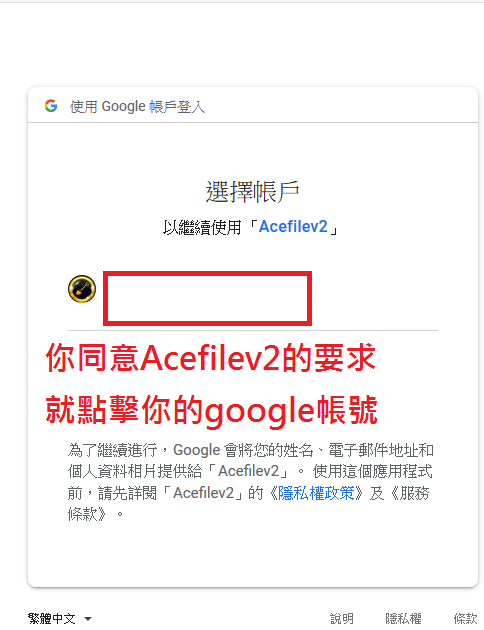
Task: Click the 為了繼續進行 paragraph start
Action: pos(112,450)
